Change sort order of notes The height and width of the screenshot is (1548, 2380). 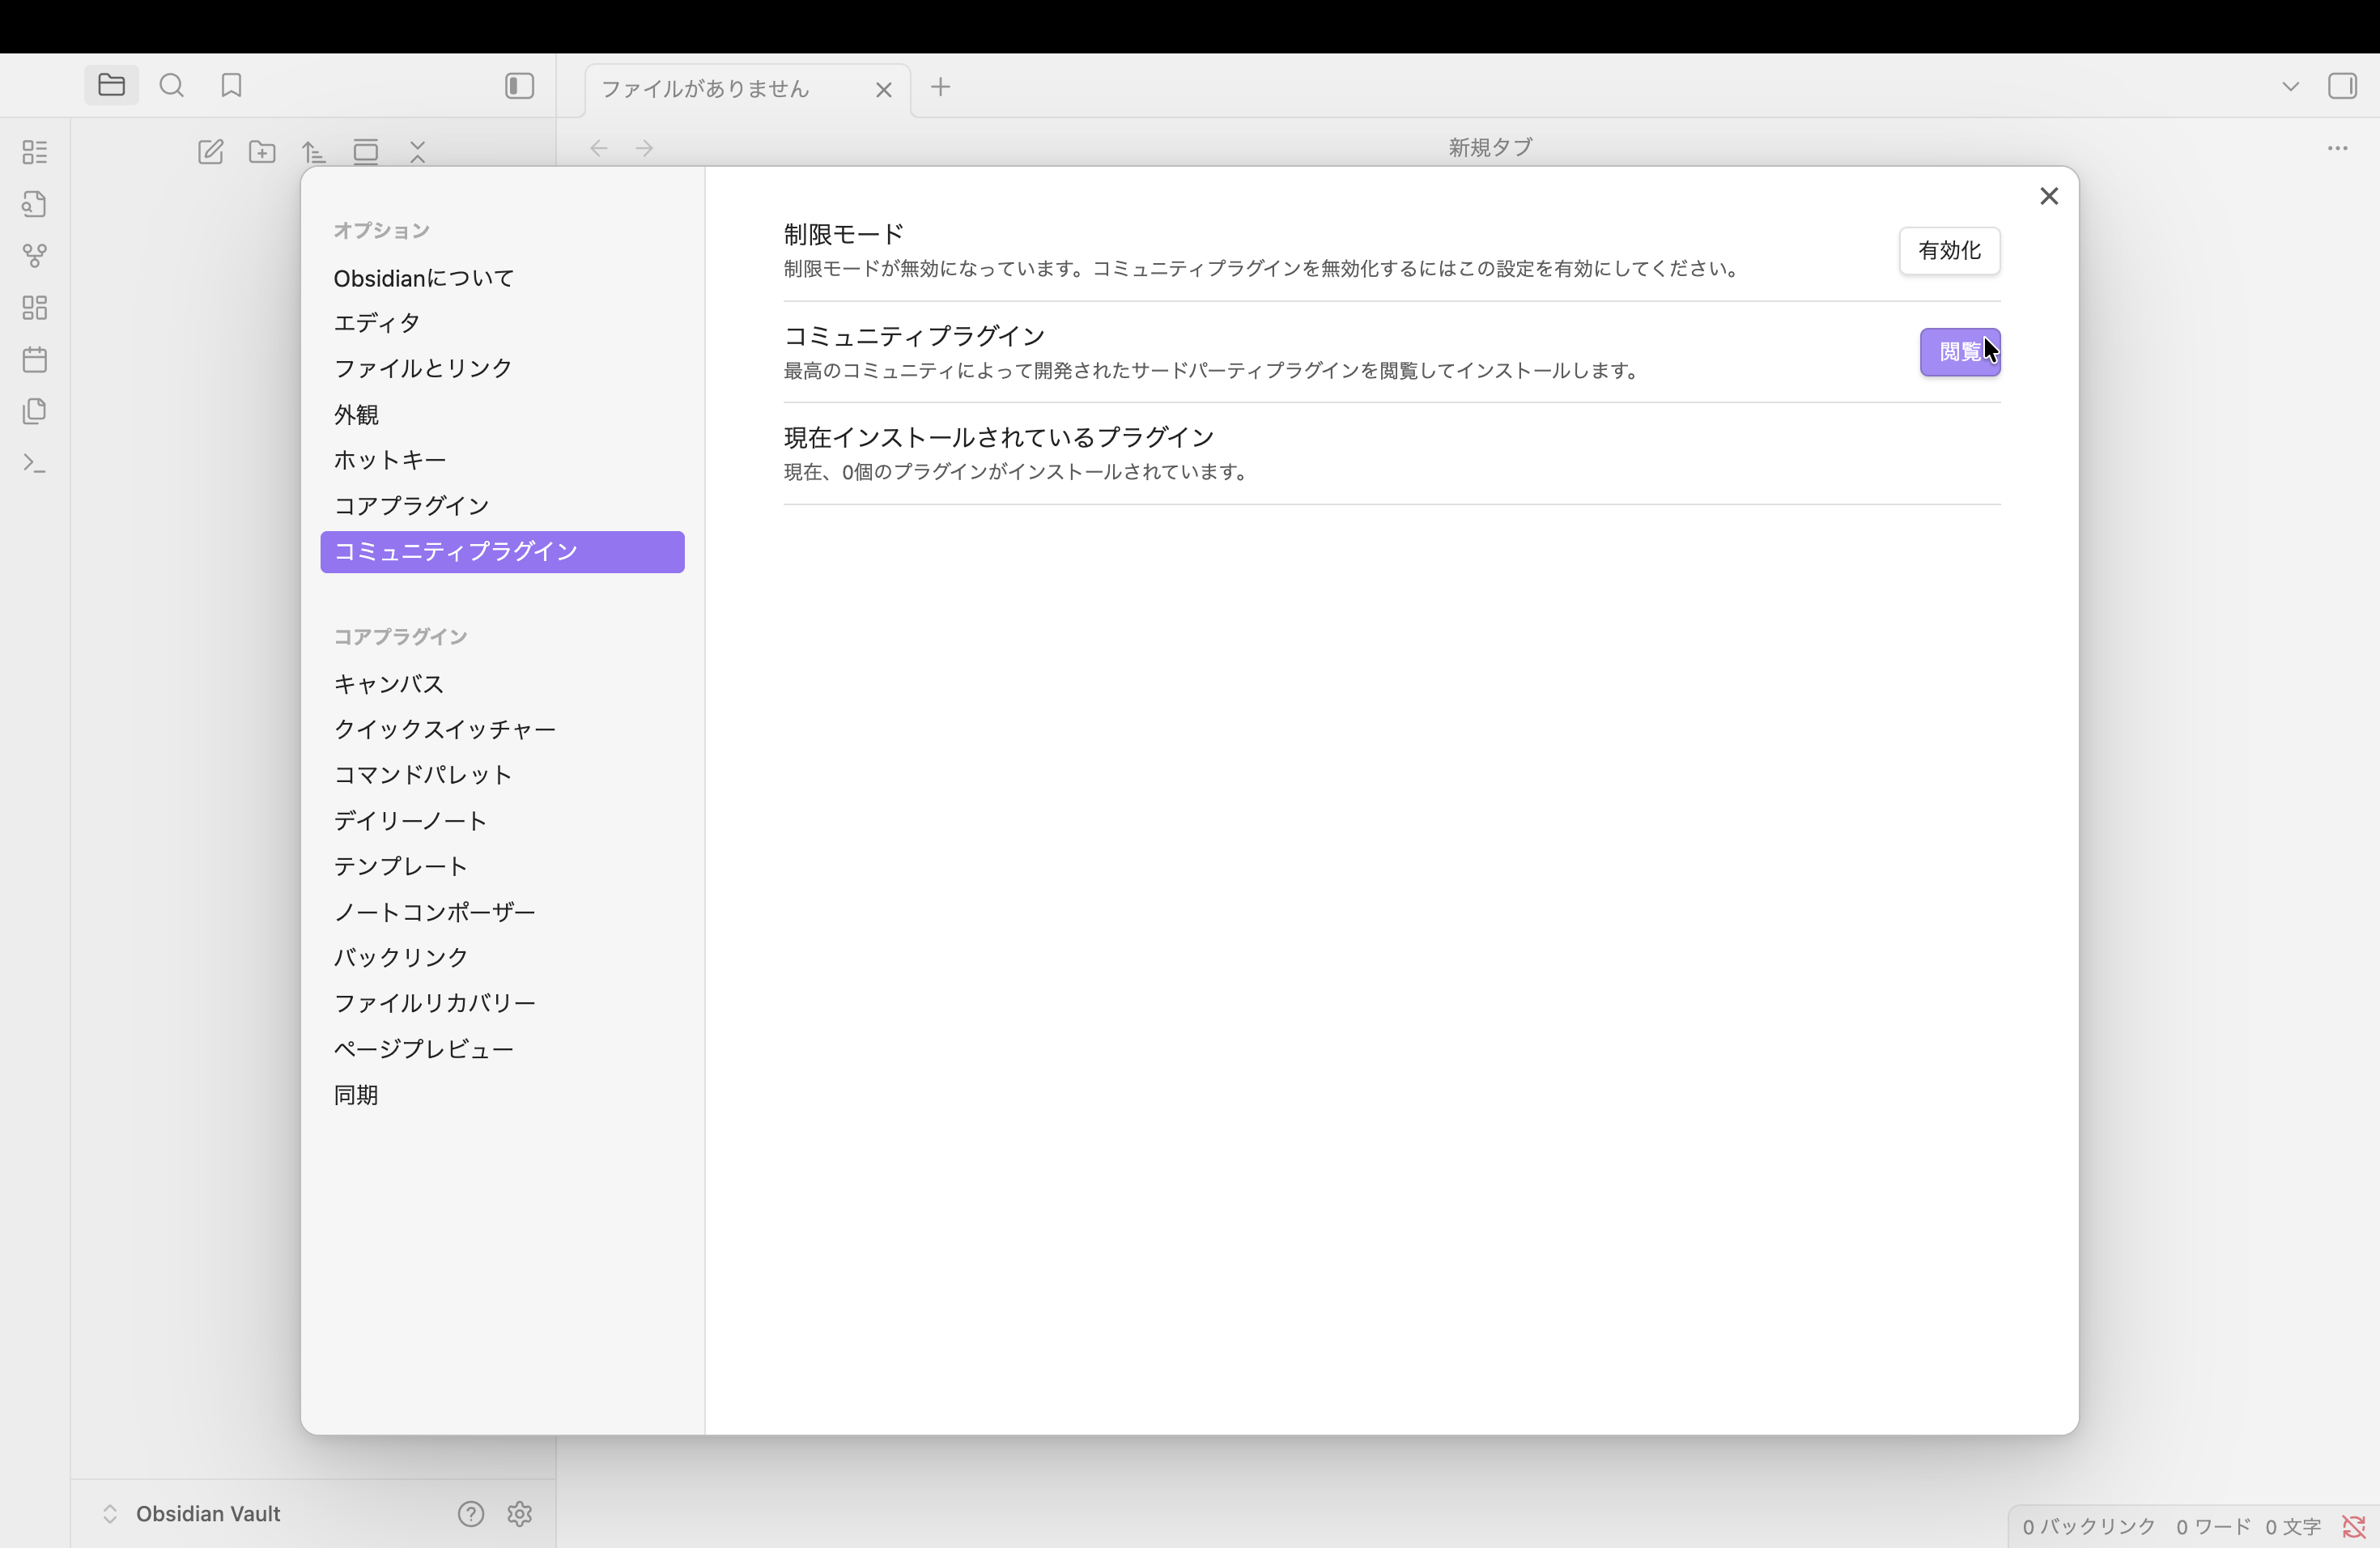coord(313,151)
